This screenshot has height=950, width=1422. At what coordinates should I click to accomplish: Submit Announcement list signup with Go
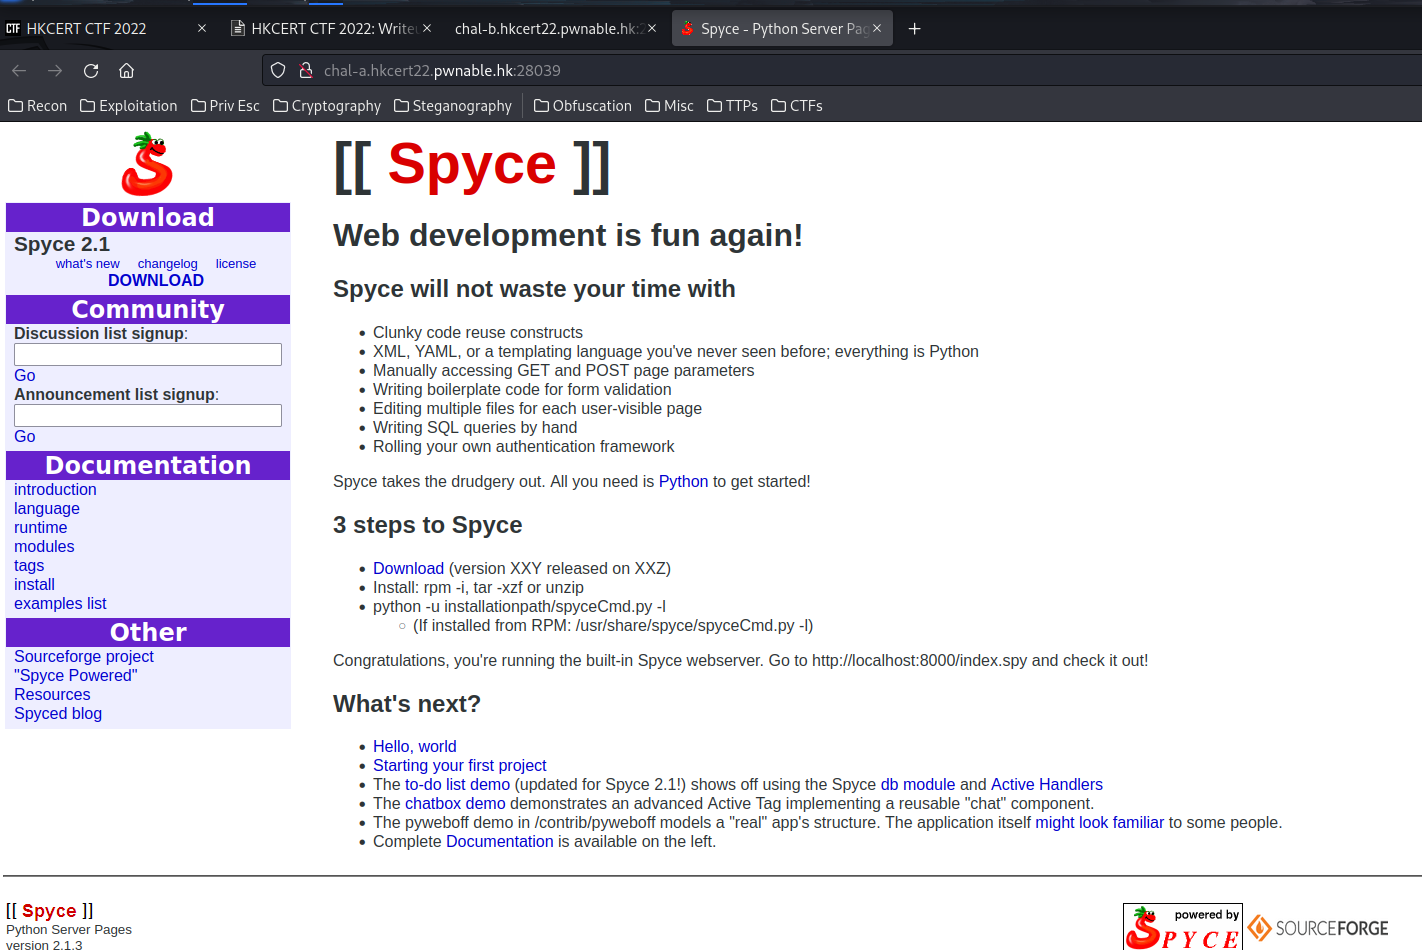click(25, 437)
